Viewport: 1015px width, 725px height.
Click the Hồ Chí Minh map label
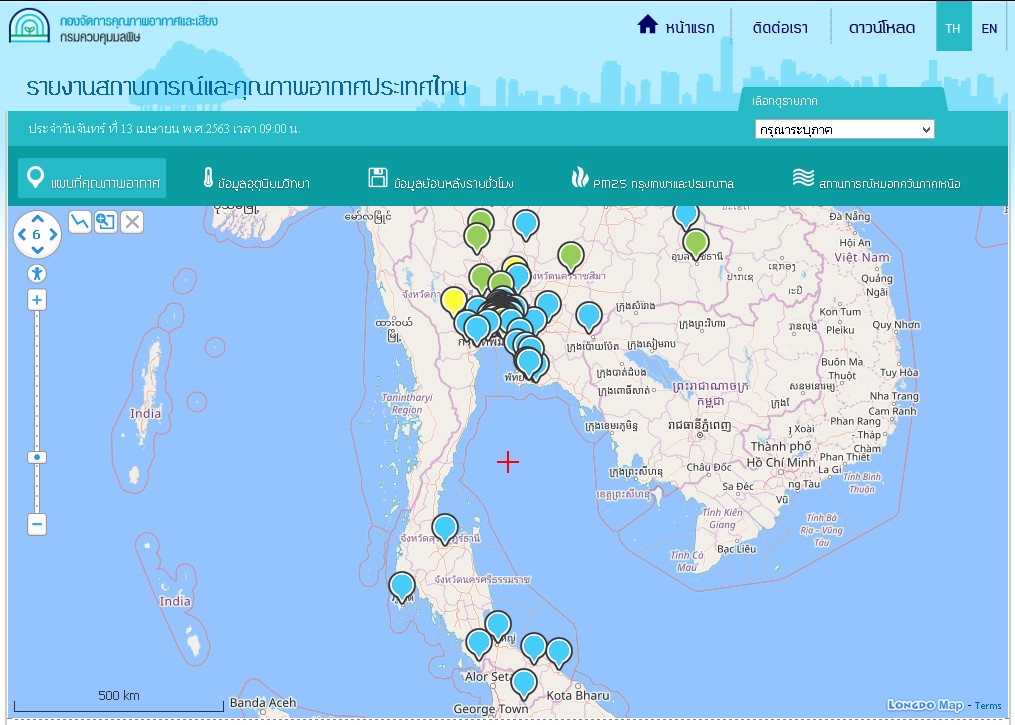click(x=781, y=462)
